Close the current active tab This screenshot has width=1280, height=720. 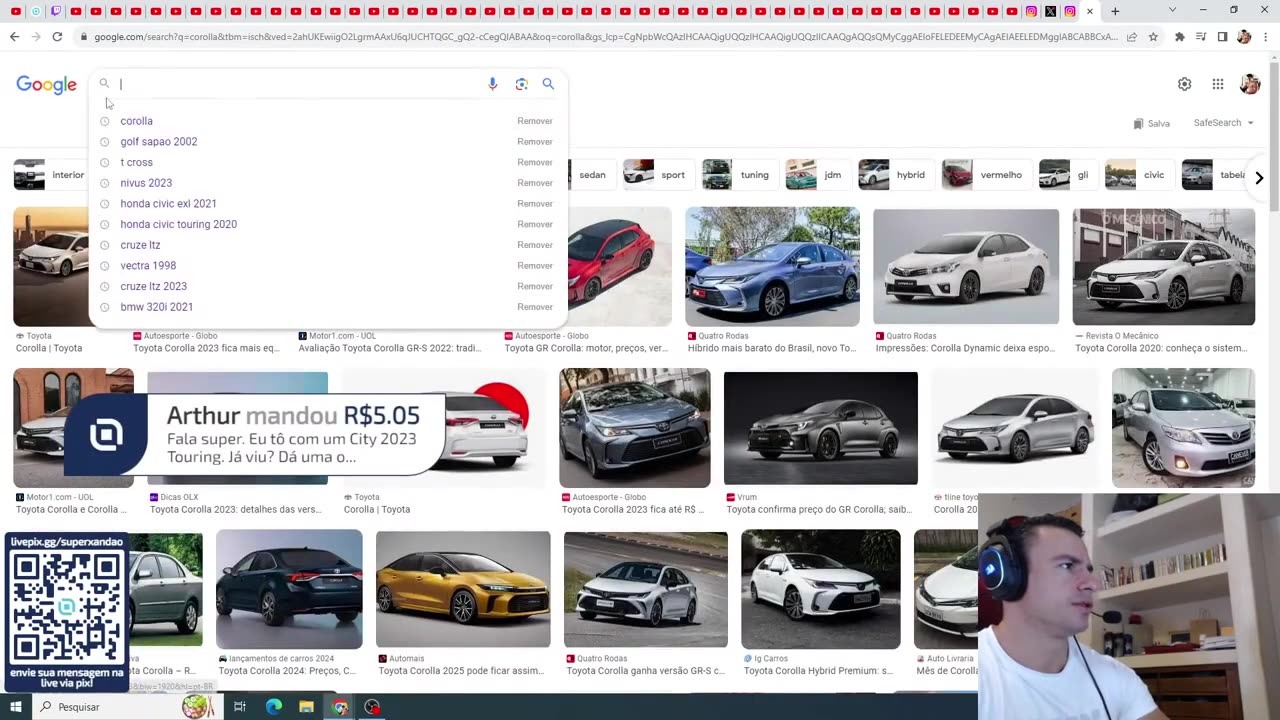pyautogui.click(x=1090, y=11)
